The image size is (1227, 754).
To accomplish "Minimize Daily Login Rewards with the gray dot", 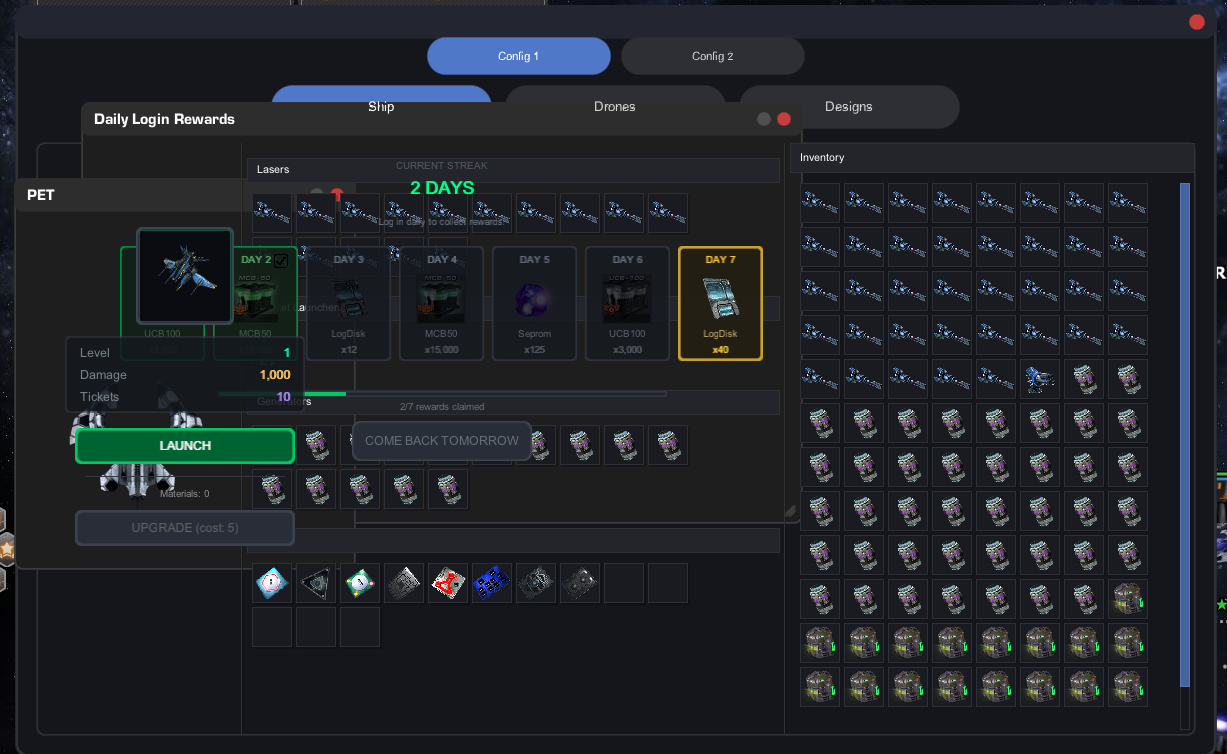I will tap(764, 119).
